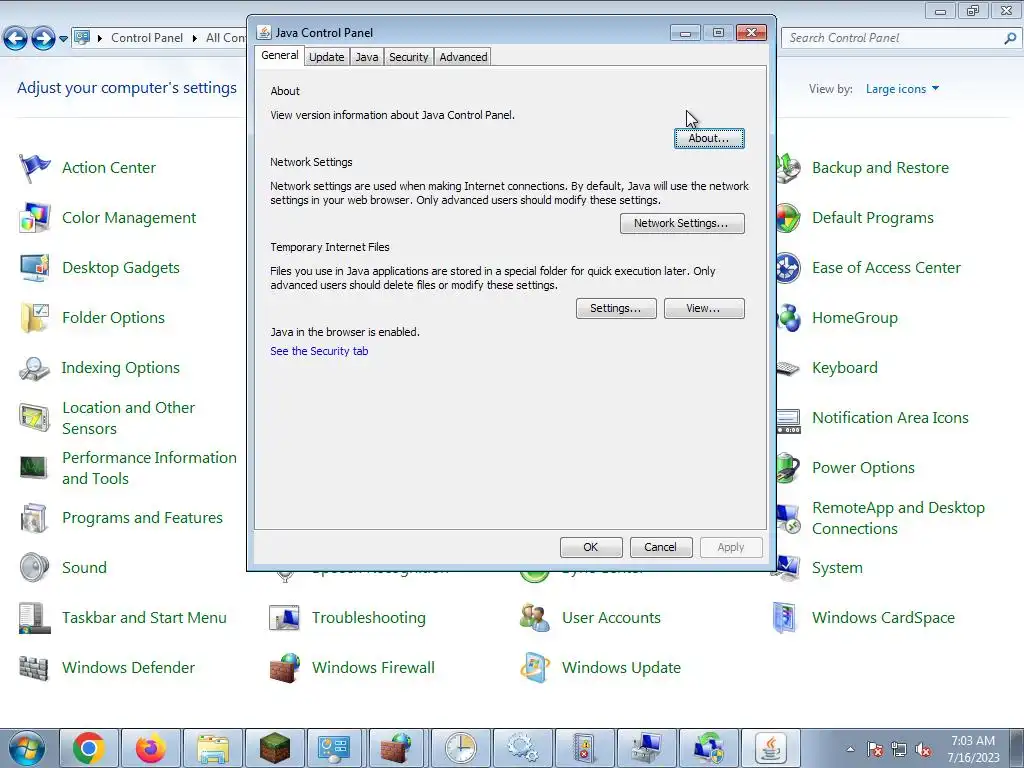The width and height of the screenshot is (1024, 768).
Task: Click the About... button
Action: coord(709,138)
